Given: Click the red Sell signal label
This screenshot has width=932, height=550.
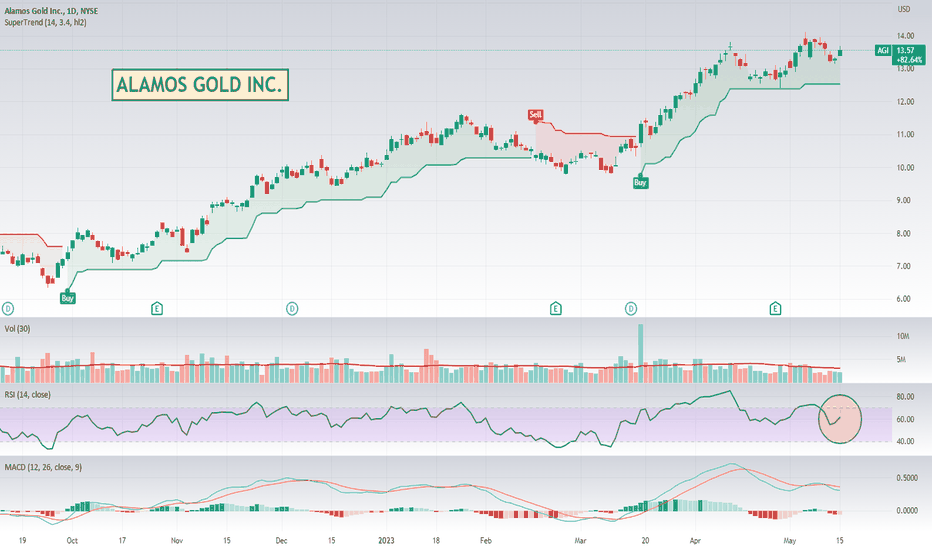Looking at the screenshot, I should (x=536, y=114).
